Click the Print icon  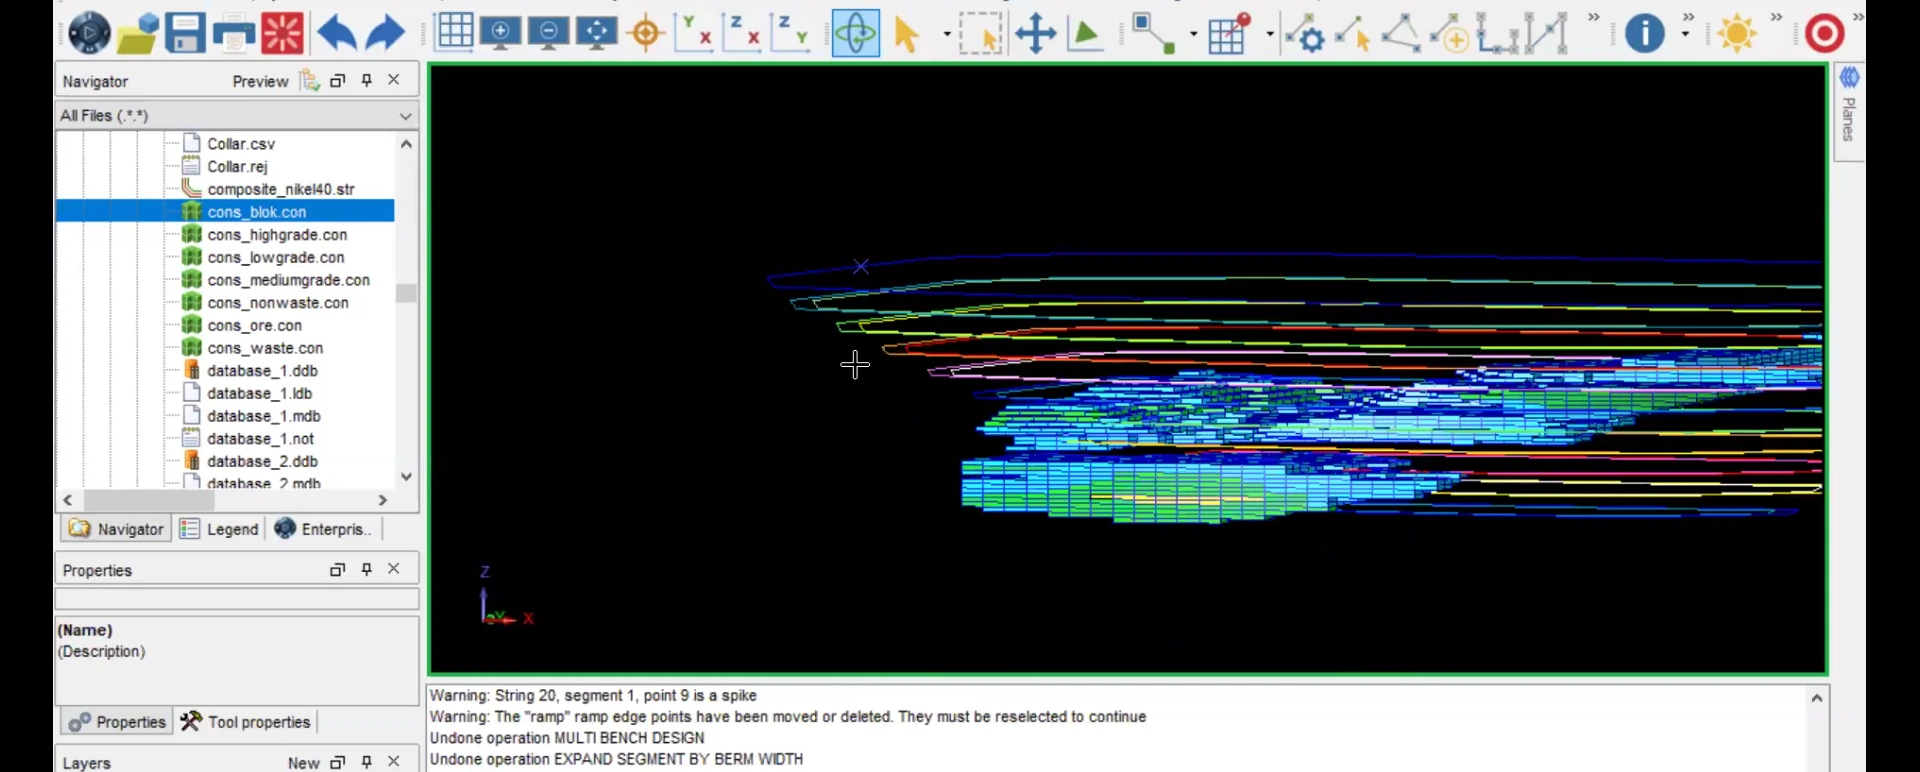(x=234, y=33)
